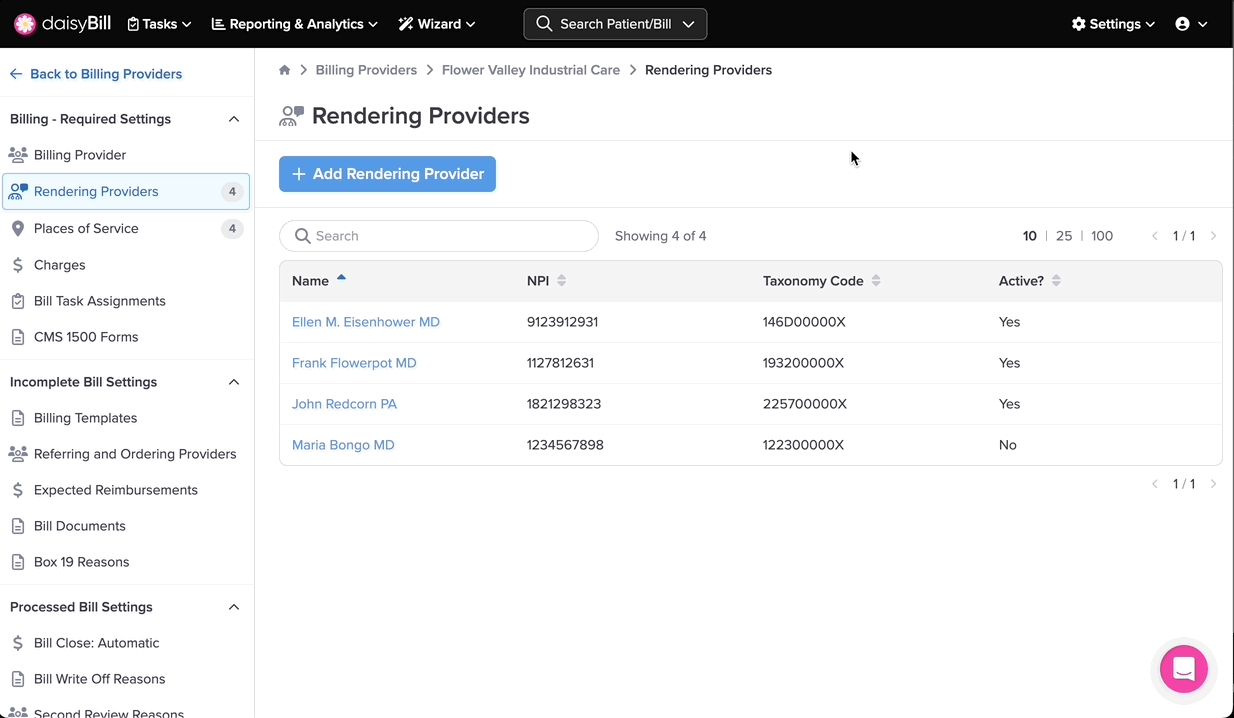This screenshot has height=718, width=1234.
Task: Open Ellen M. Eisenhower MD provider
Action: click(365, 322)
